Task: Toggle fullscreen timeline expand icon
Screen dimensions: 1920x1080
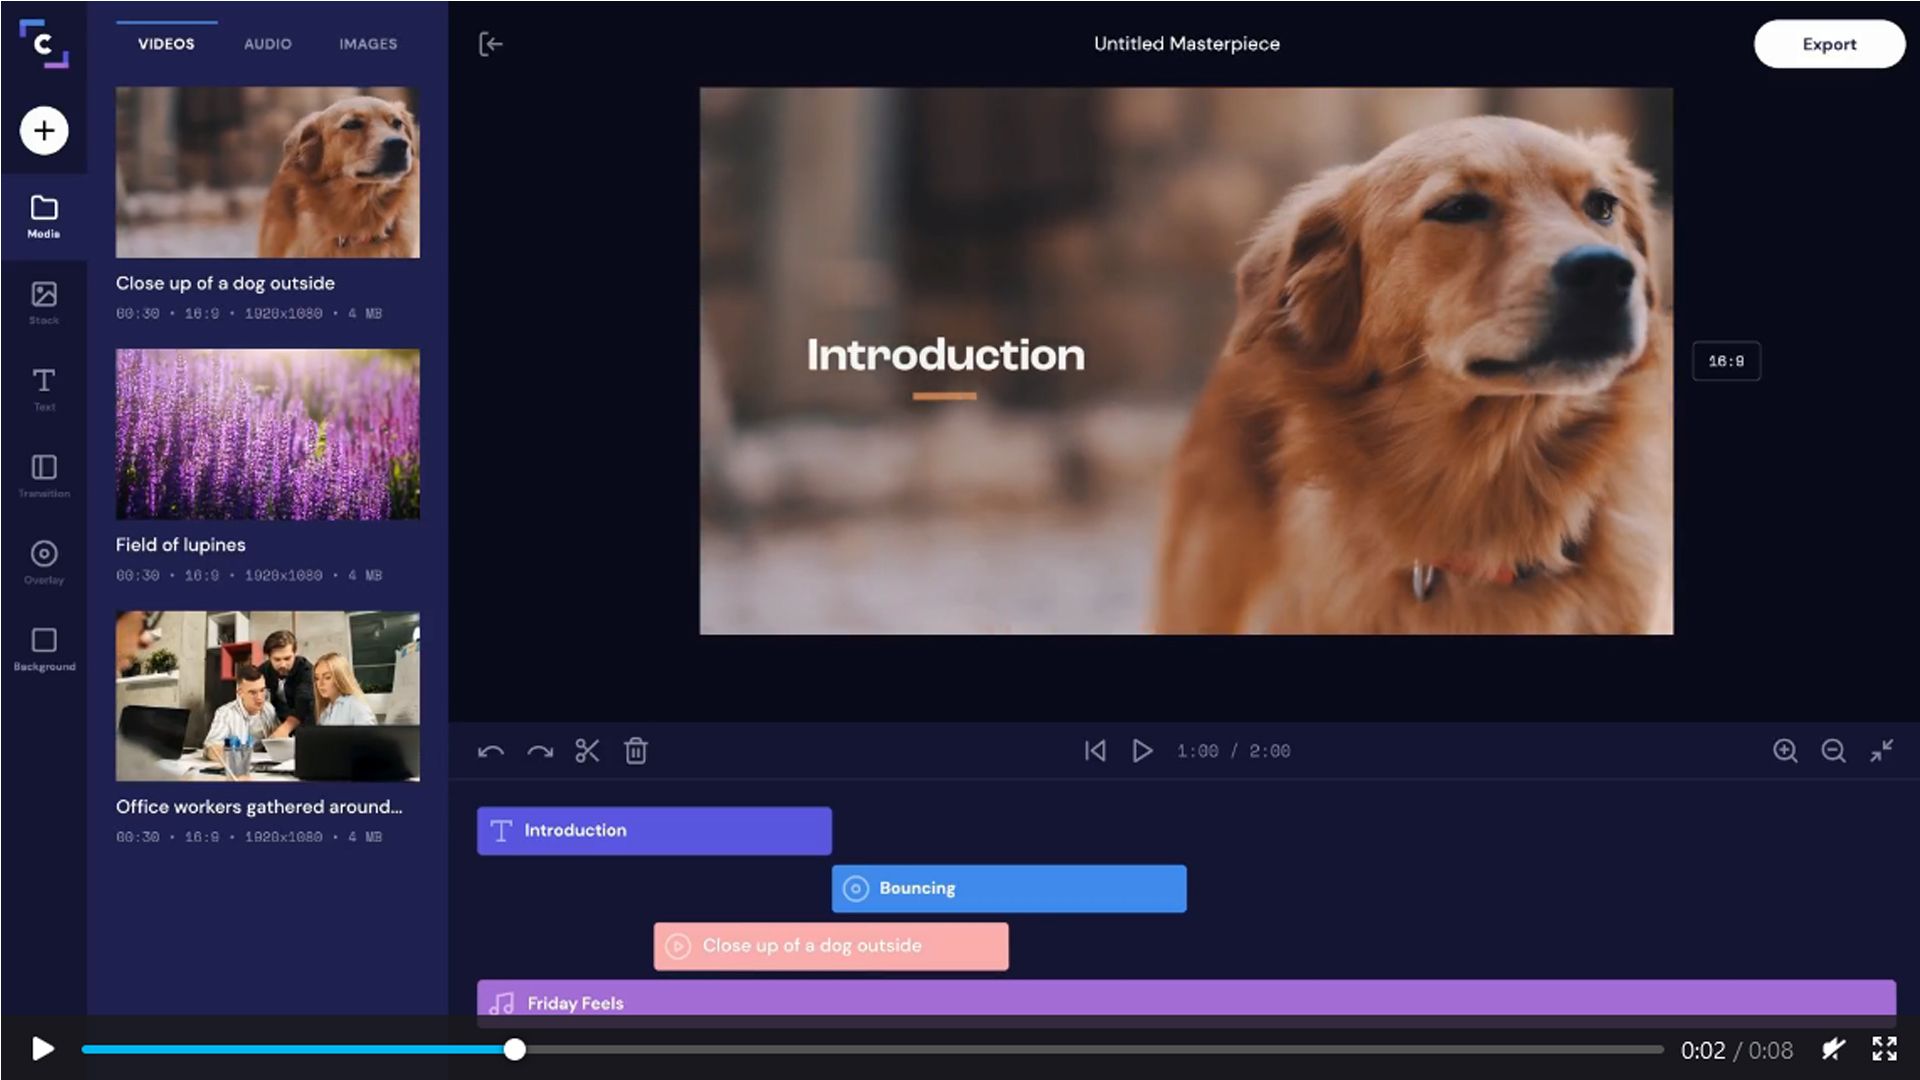Action: 1883,750
